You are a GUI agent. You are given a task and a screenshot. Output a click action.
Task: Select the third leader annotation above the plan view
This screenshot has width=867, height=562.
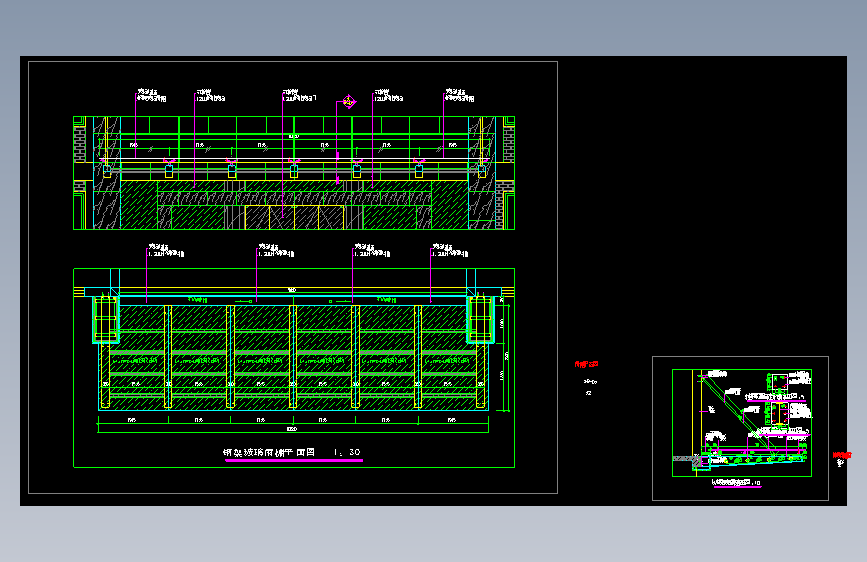click(x=372, y=251)
